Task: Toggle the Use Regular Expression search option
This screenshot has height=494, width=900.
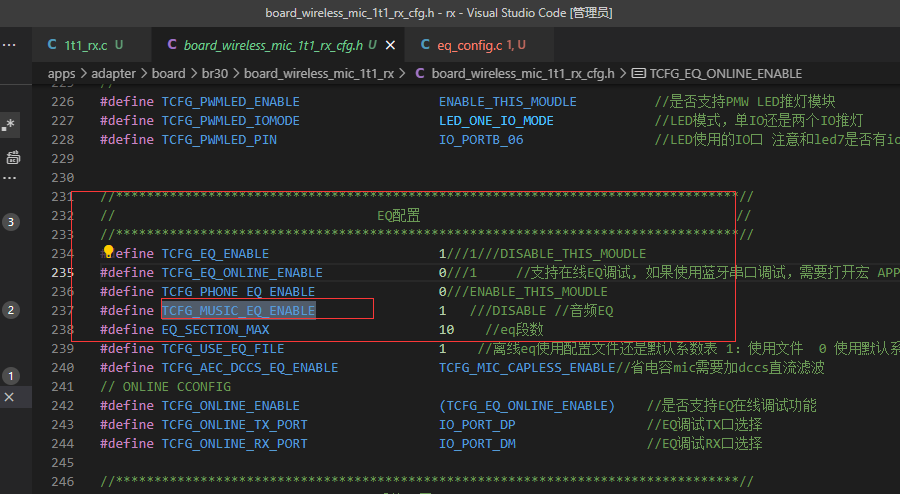Action: click(x=9, y=125)
